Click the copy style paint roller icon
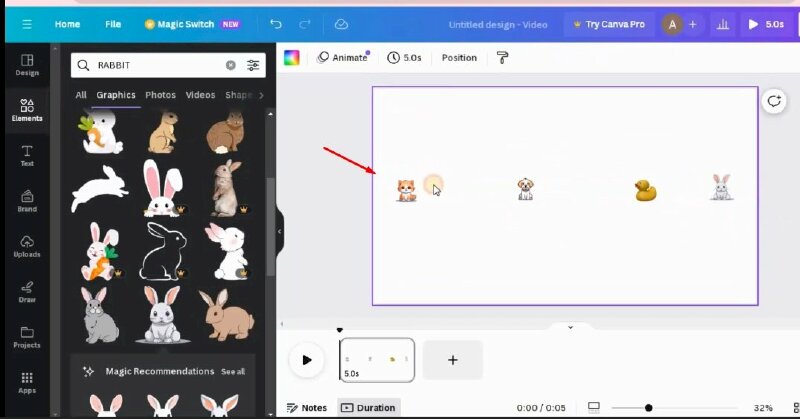This screenshot has width=800, height=419. click(x=503, y=58)
